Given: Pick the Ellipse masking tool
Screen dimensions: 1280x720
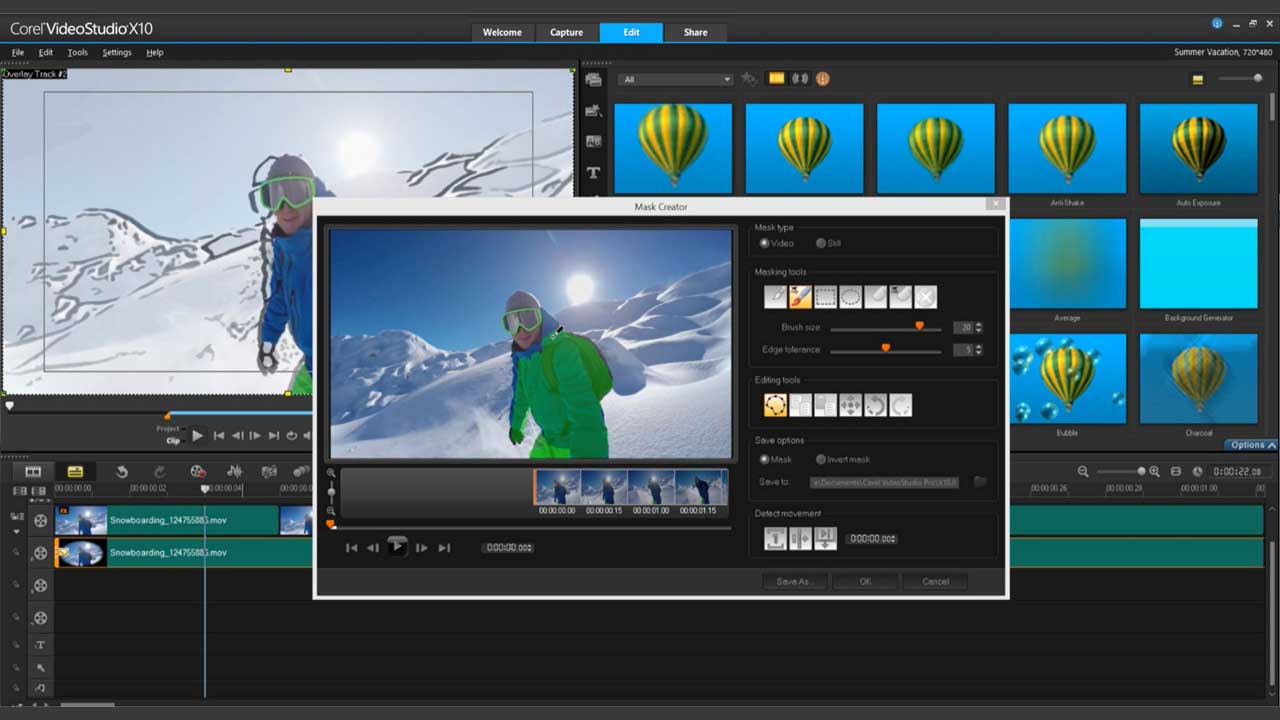Looking at the screenshot, I should 850,297.
